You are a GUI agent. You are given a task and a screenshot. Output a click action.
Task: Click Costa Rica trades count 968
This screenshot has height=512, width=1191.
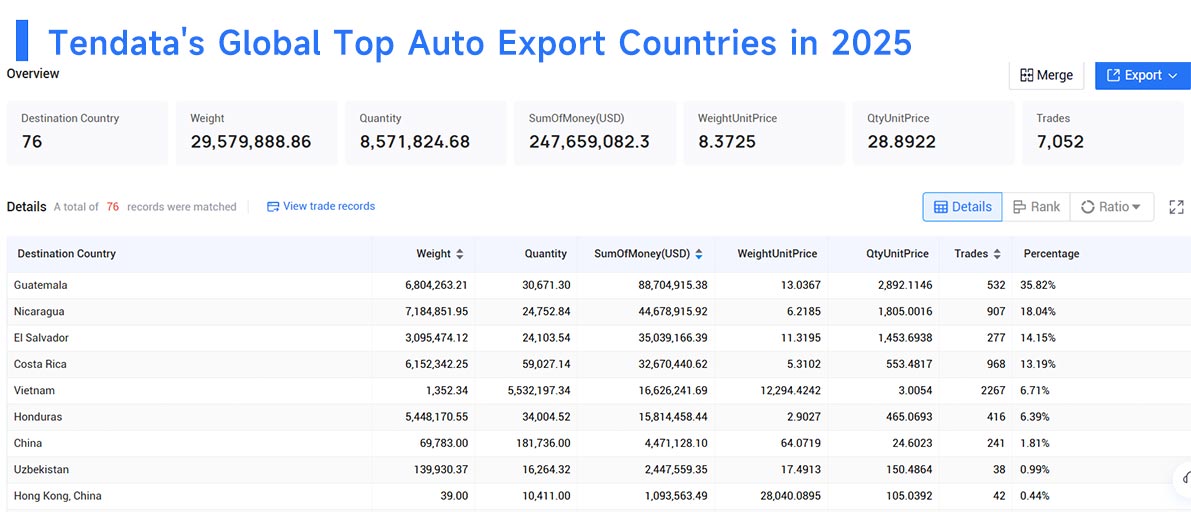click(994, 364)
